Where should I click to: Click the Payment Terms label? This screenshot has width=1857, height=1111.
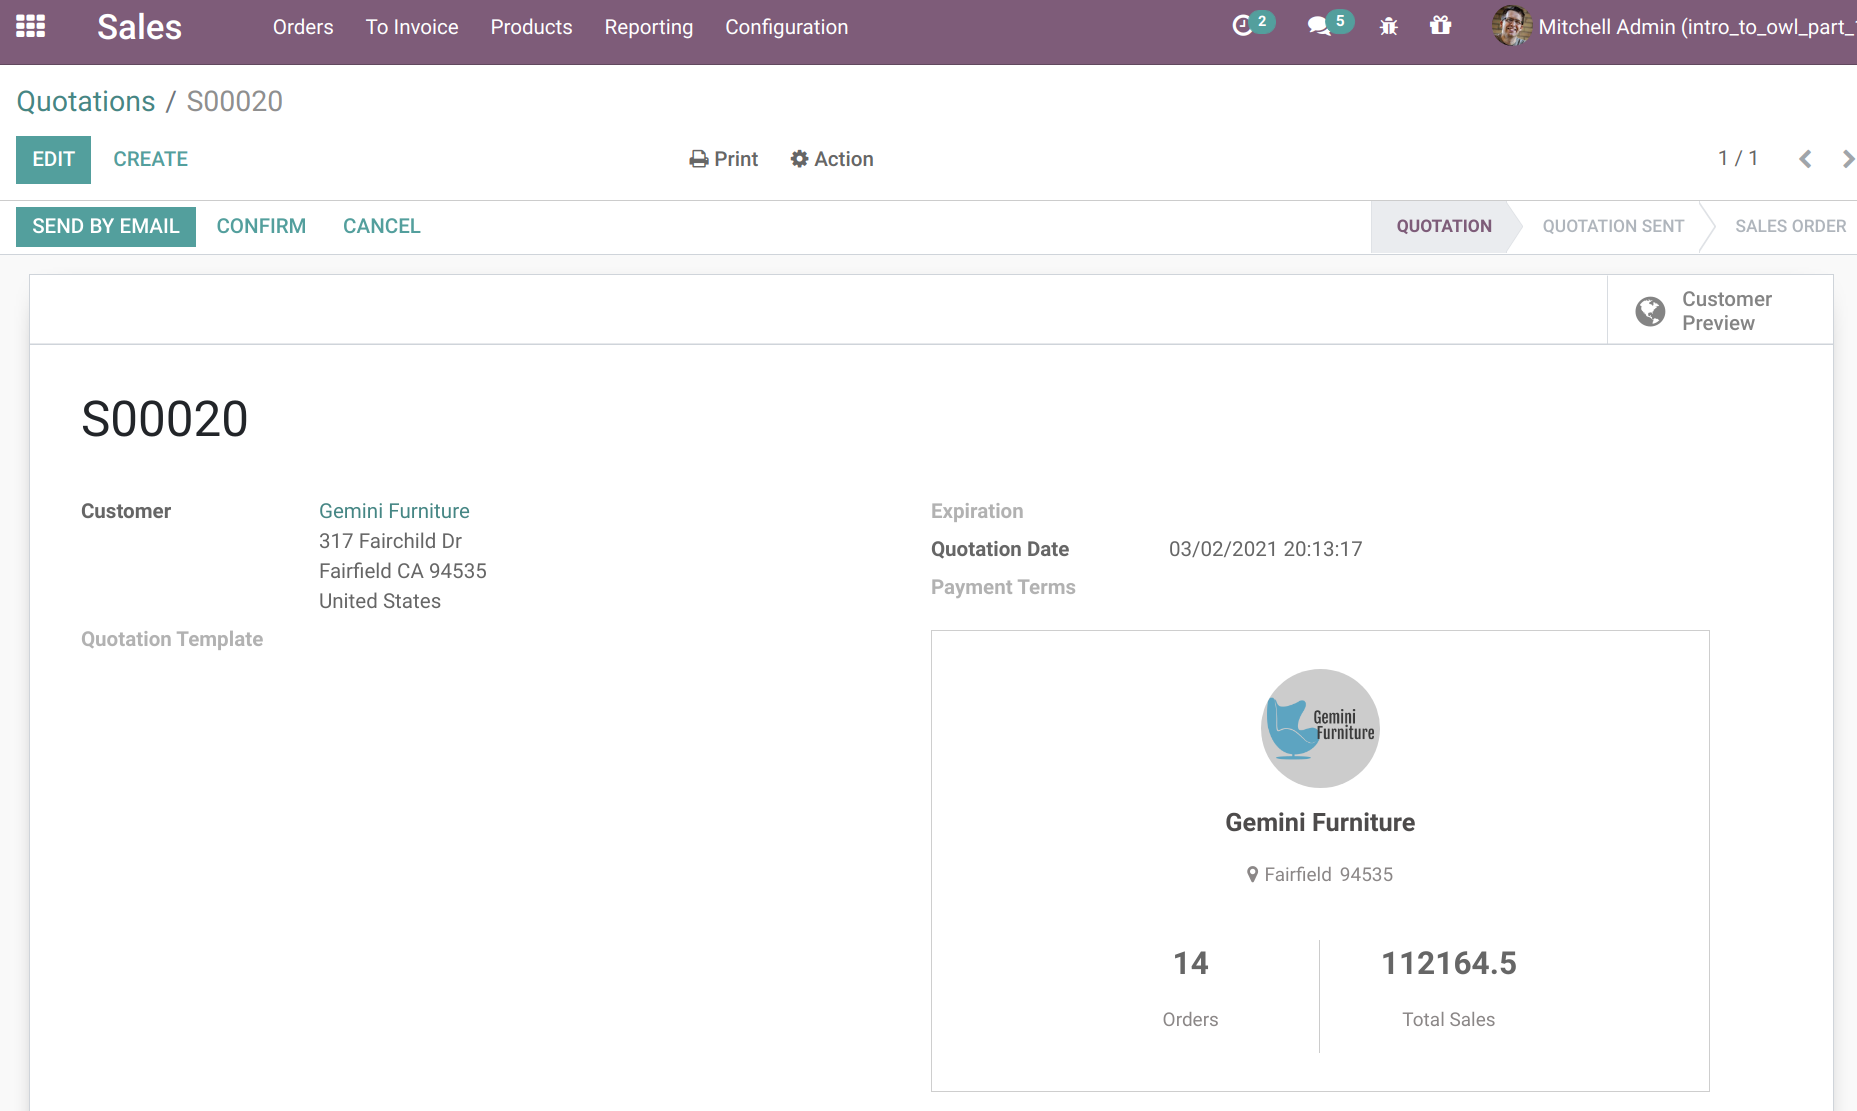(x=1003, y=587)
